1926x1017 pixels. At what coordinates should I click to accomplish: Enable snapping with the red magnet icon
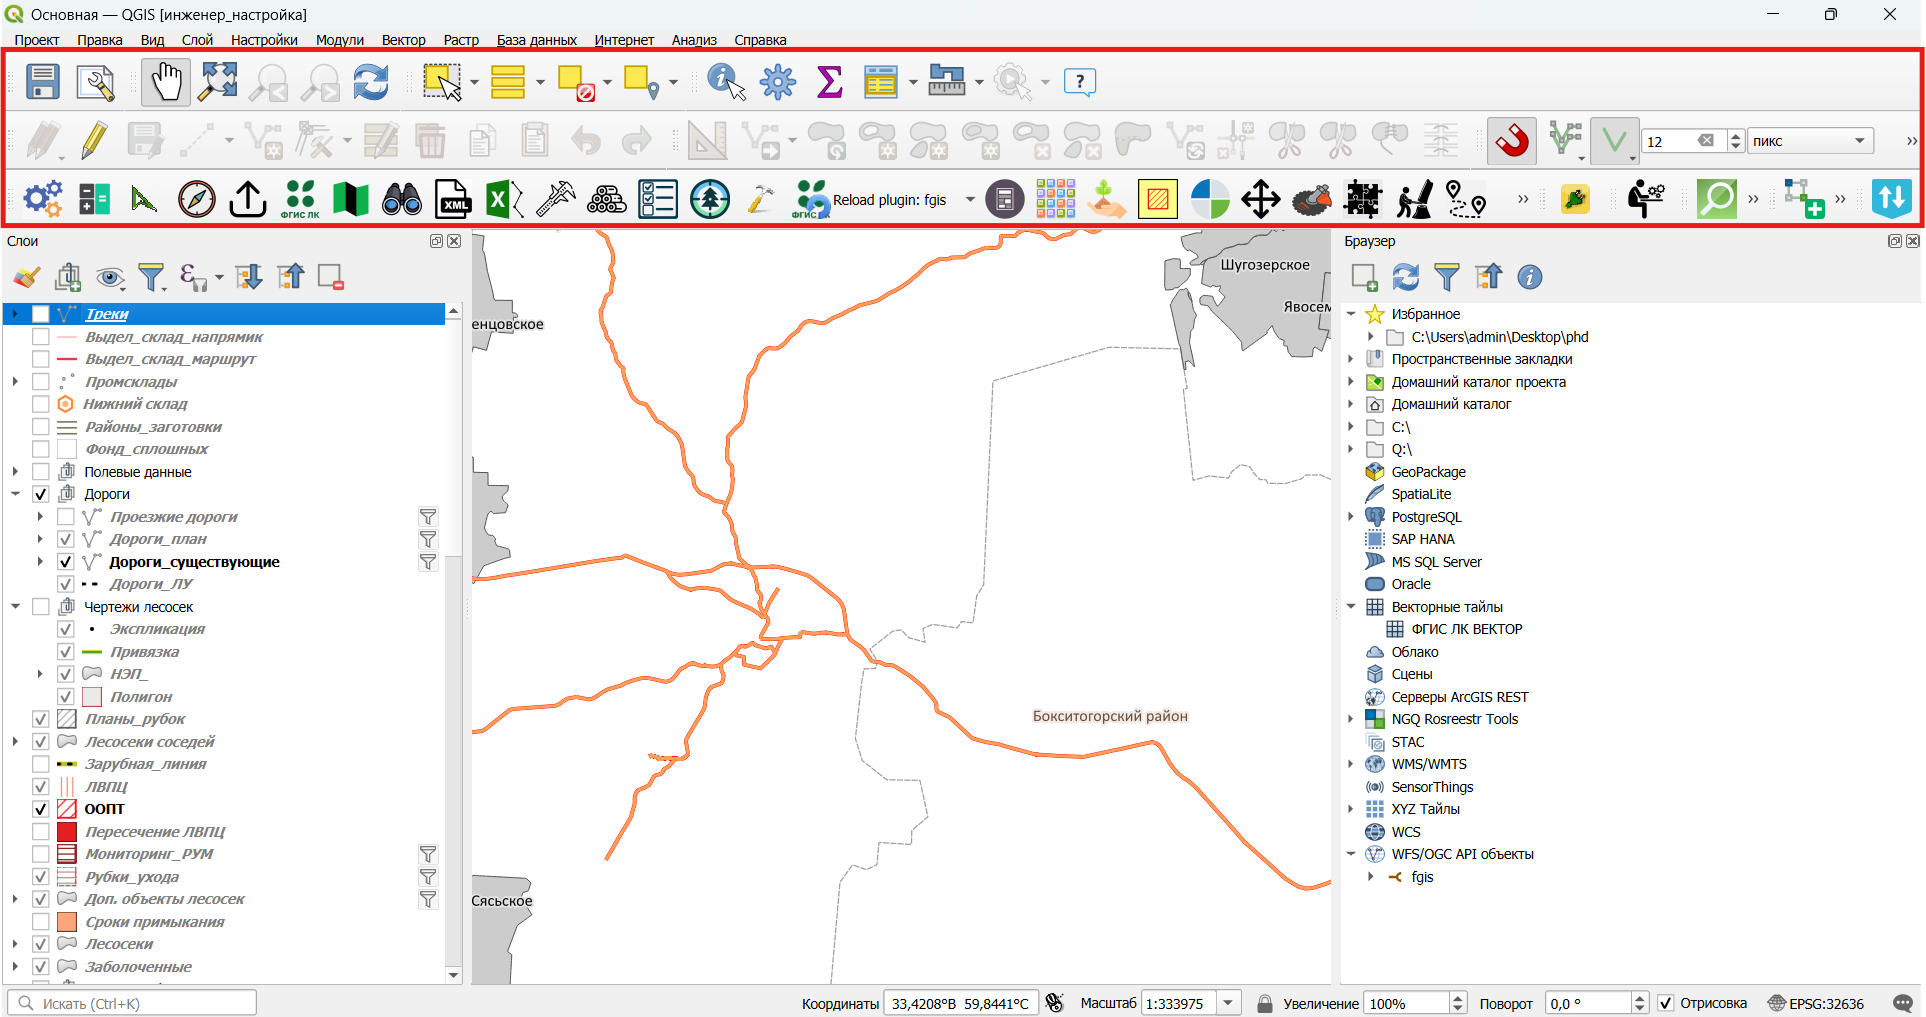pos(1512,141)
